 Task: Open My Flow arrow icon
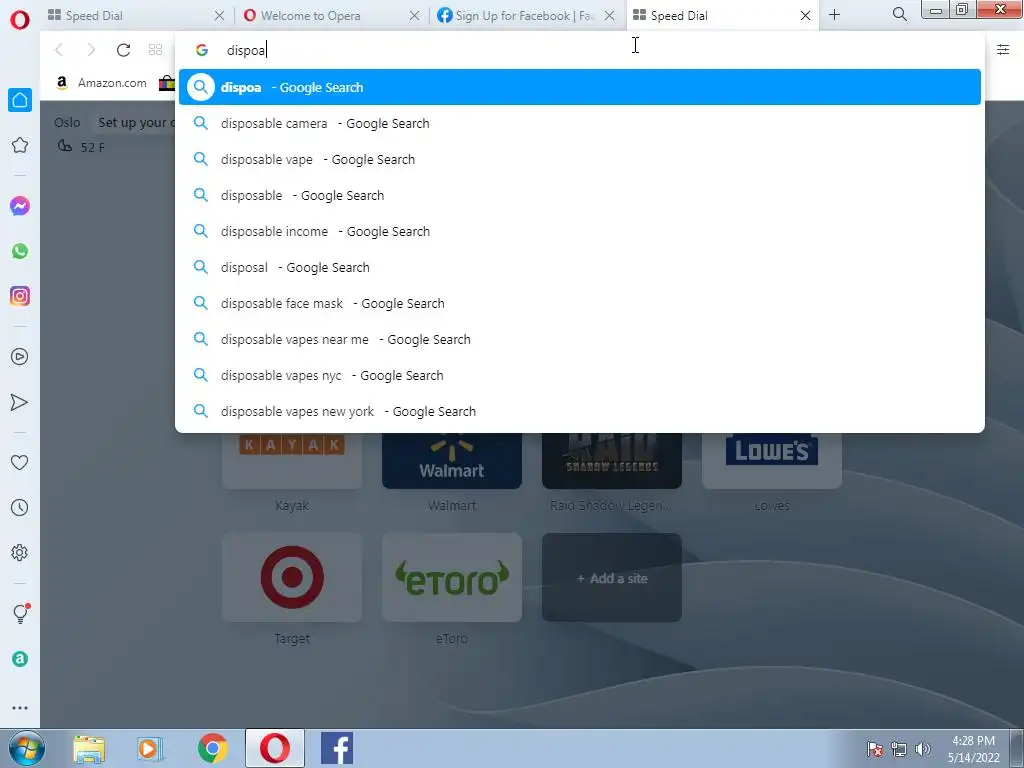(x=20, y=402)
